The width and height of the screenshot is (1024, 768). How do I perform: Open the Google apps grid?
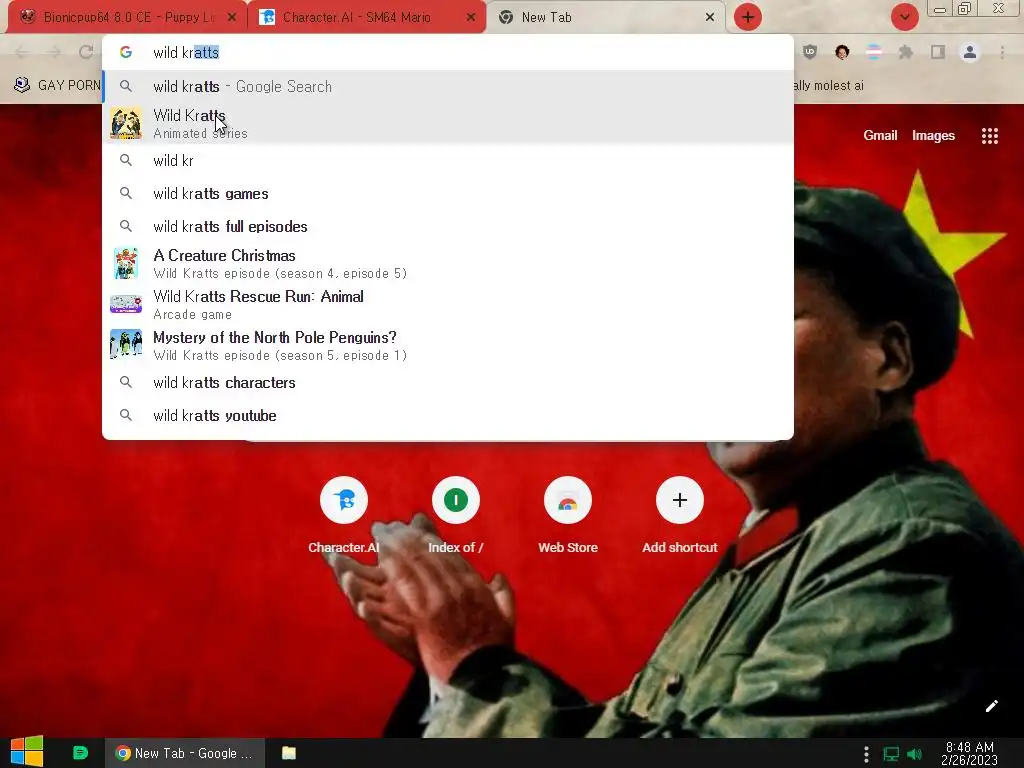tap(989, 136)
